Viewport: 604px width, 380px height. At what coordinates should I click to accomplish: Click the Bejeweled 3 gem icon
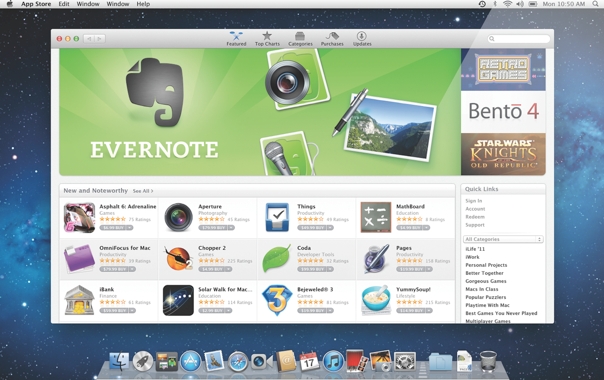pos(277,301)
